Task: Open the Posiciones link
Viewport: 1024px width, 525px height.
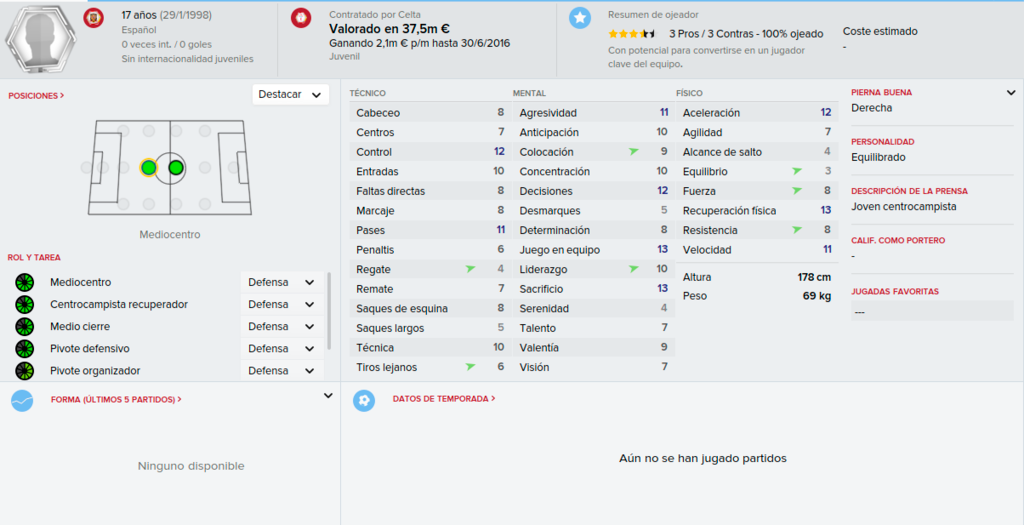Action: tap(36, 95)
